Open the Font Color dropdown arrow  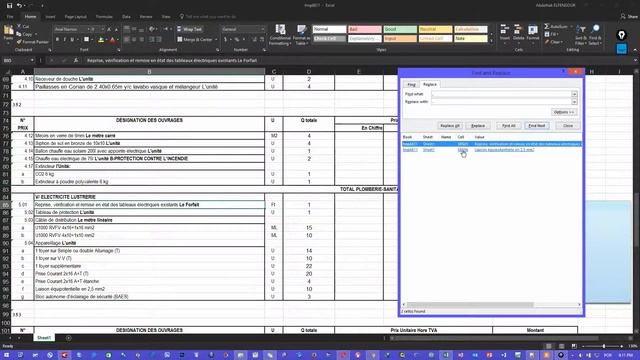(x=118, y=40)
